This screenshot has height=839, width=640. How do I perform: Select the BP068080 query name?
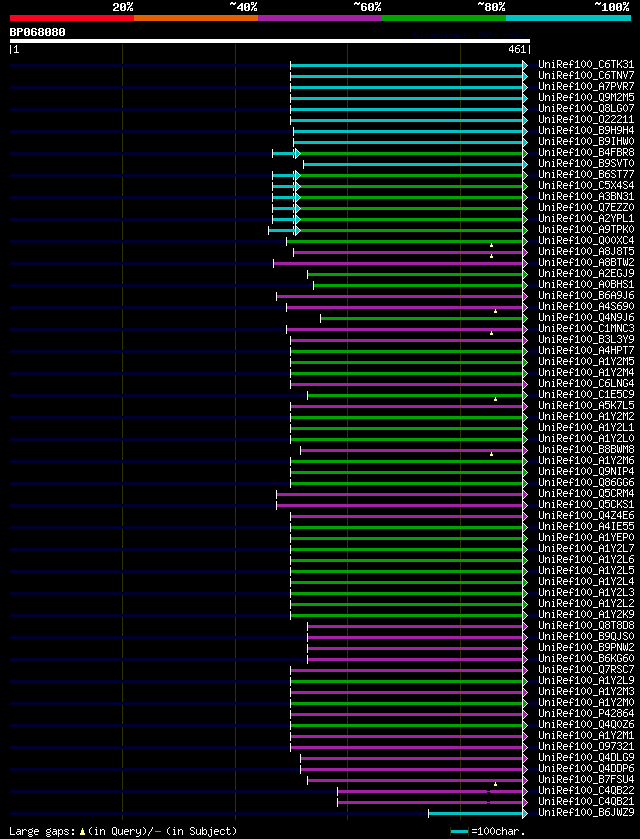pyautogui.click(x=37, y=32)
